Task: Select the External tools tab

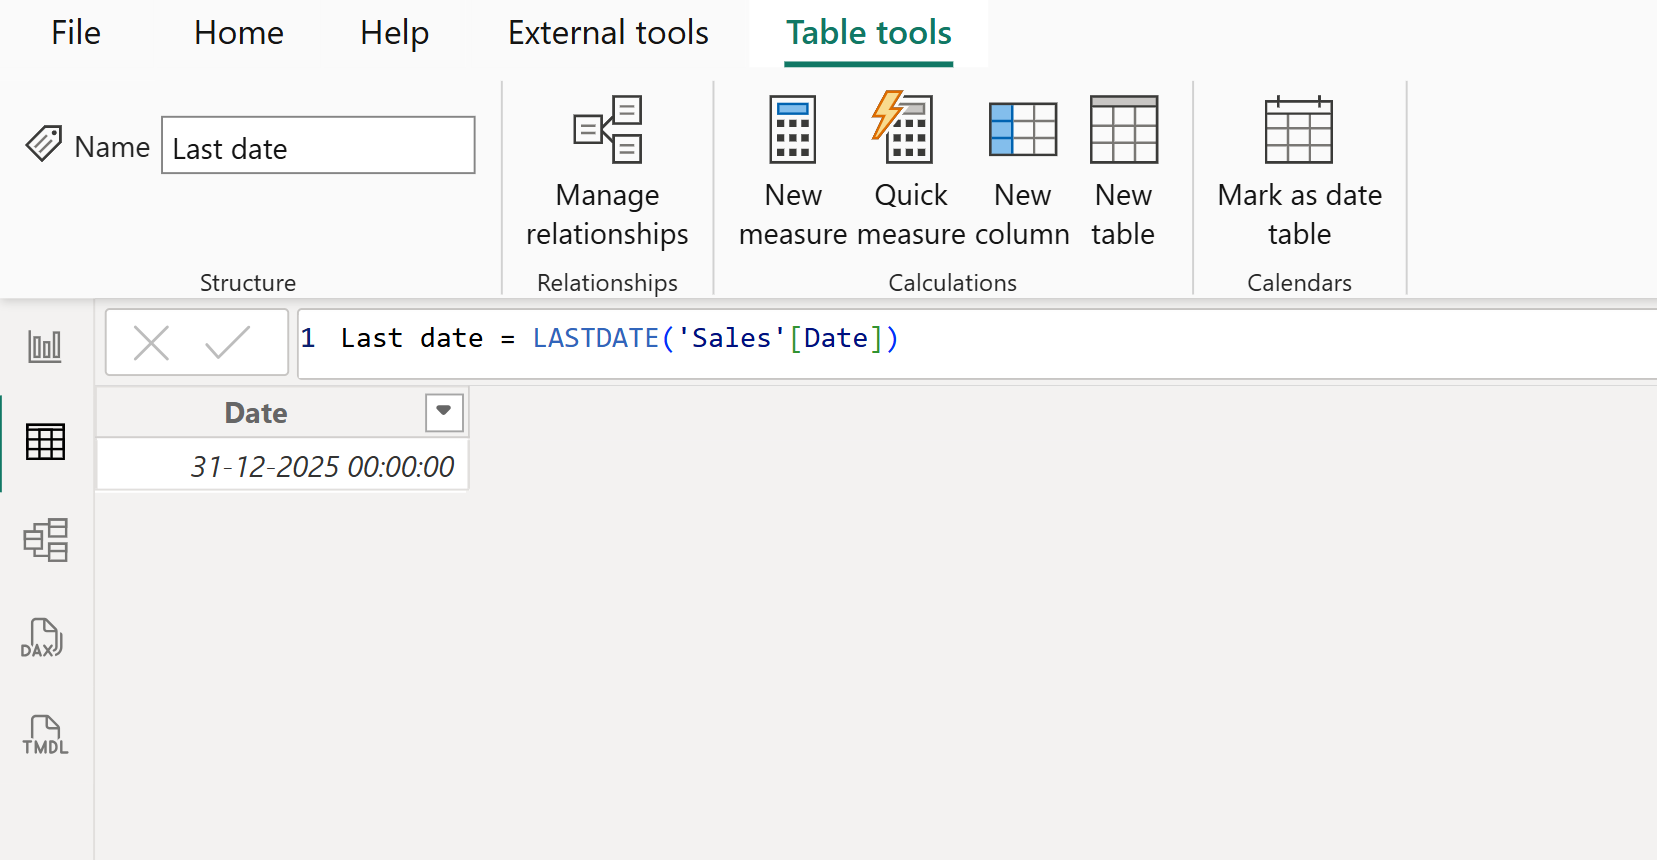Action: (608, 33)
